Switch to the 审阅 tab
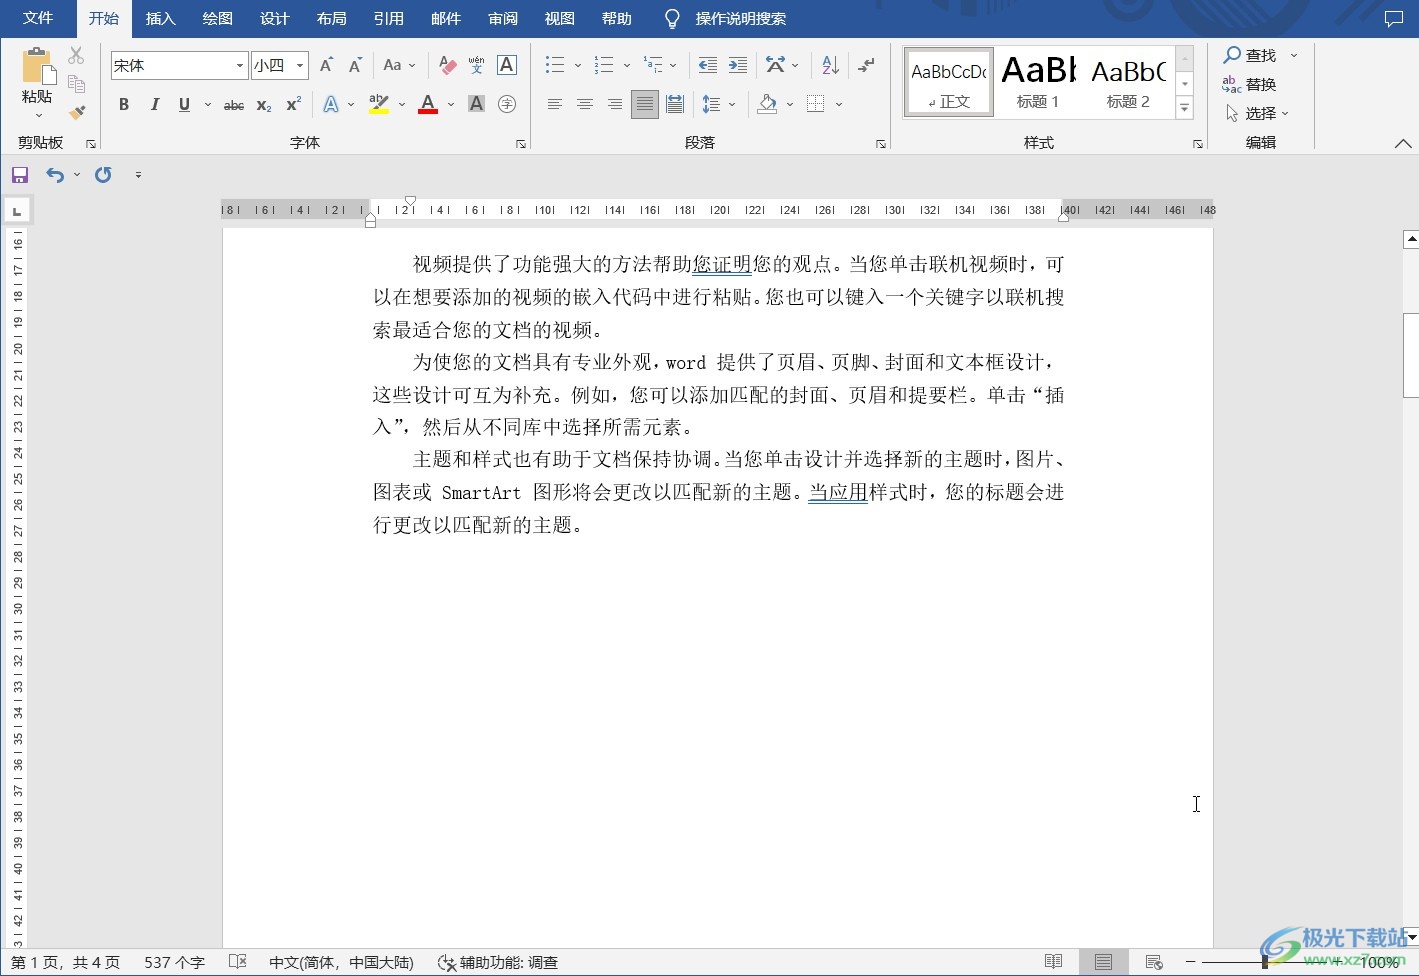 pos(503,18)
